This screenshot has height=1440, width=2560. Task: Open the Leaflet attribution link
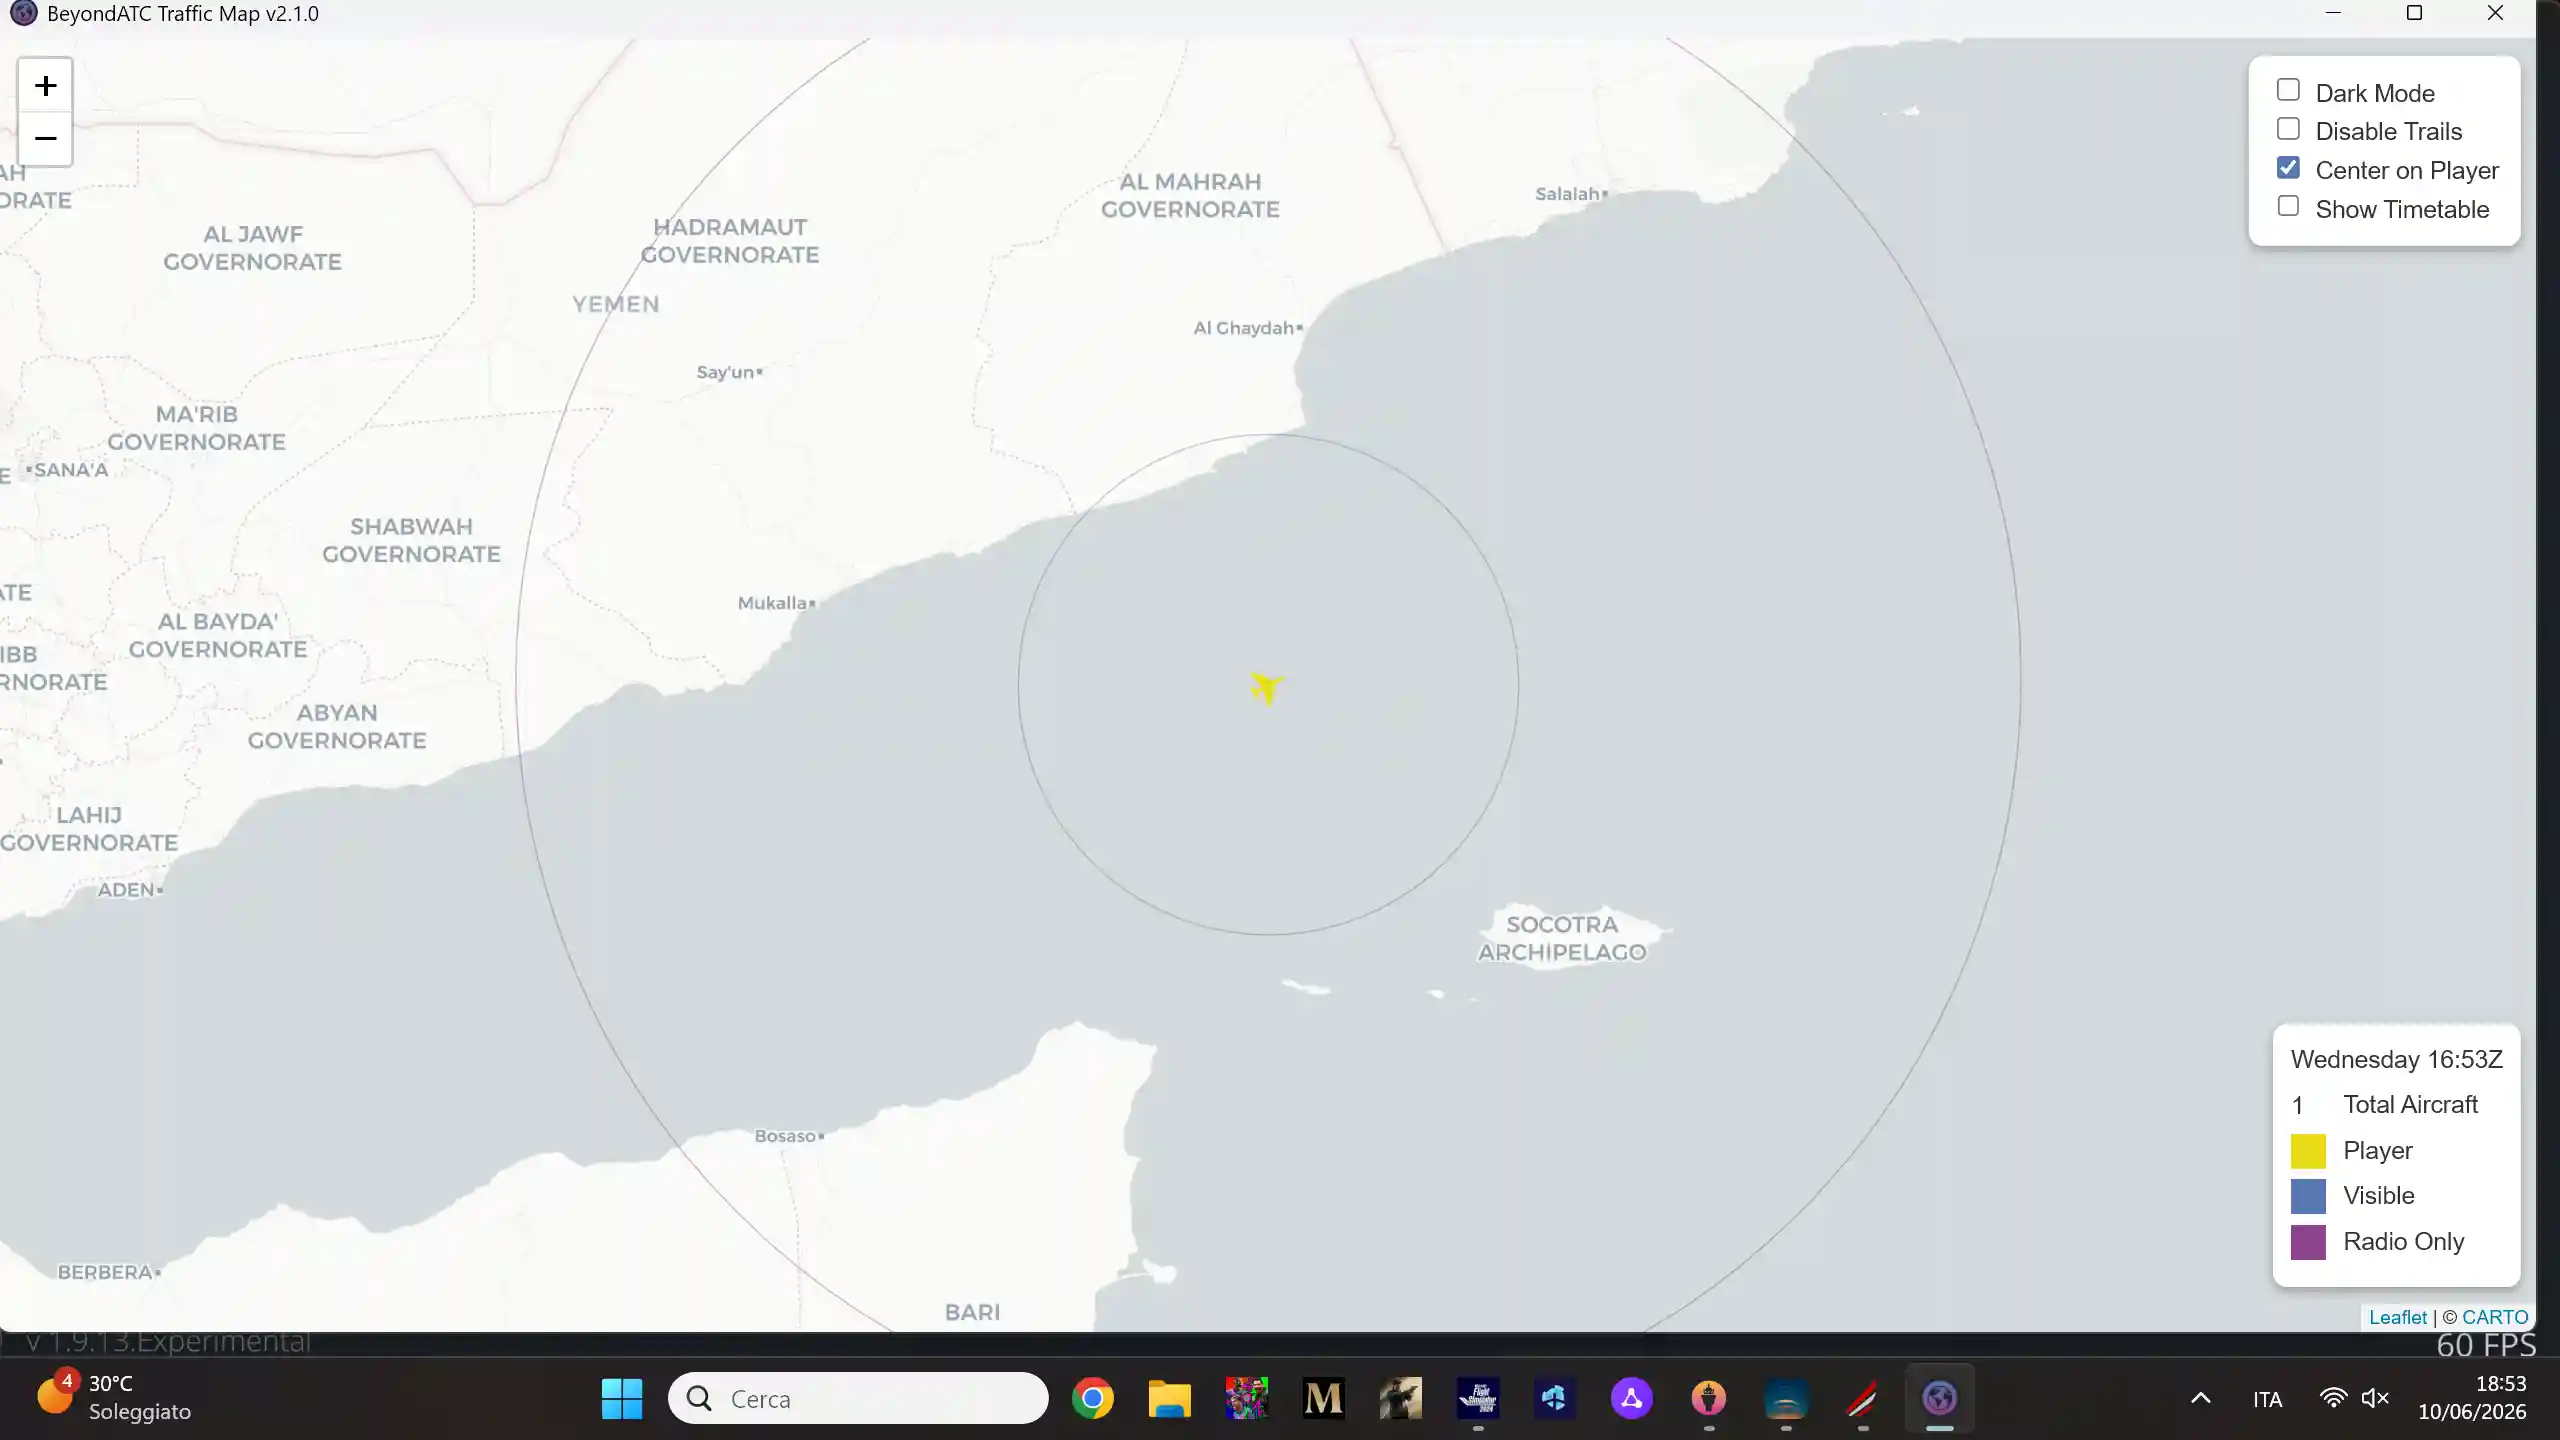pos(2397,1317)
